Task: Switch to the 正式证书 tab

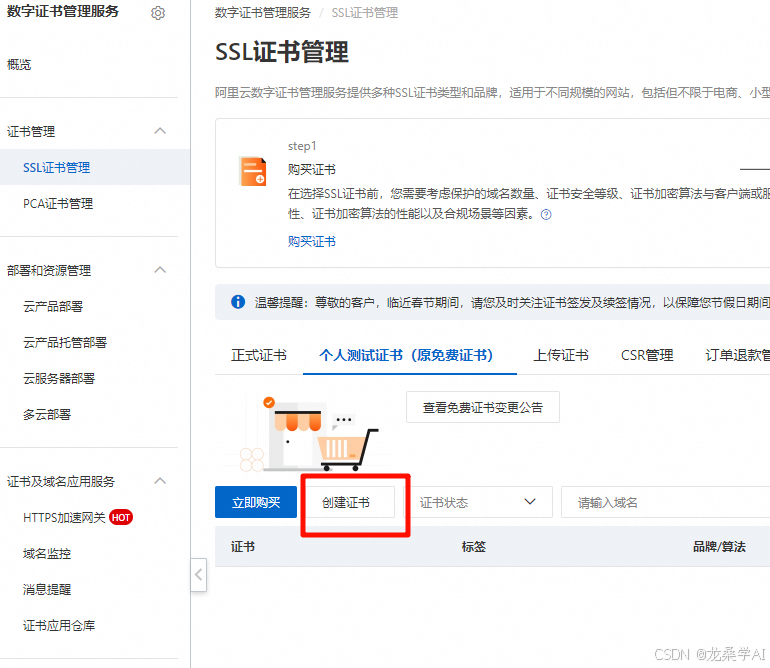Action: (259, 355)
